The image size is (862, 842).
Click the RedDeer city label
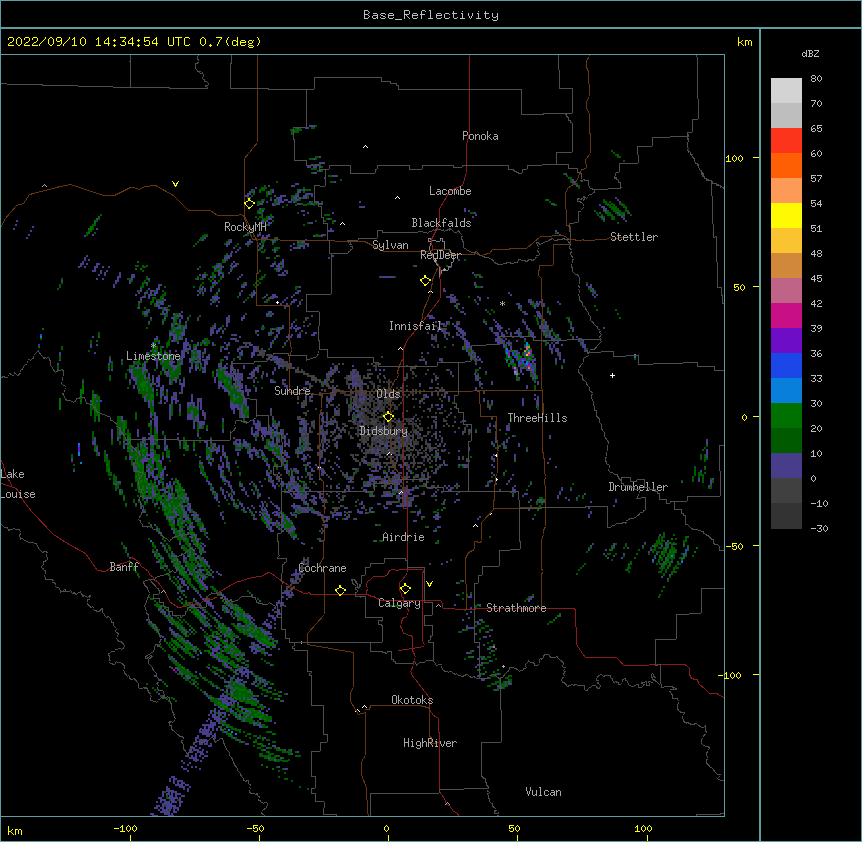[x=441, y=255]
